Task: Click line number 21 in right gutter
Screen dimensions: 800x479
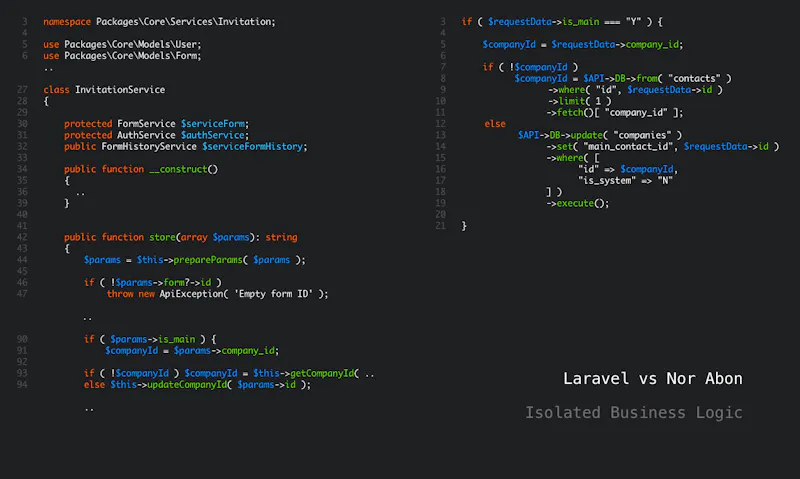Action: click(440, 226)
